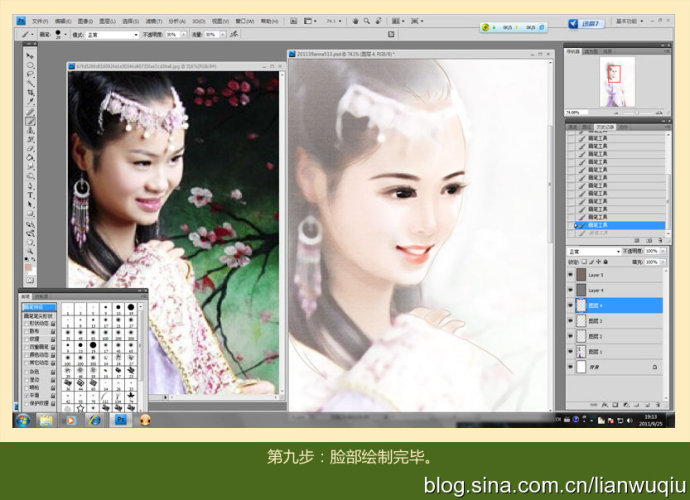The width and height of the screenshot is (690, 500).
Task: Enable 形状动态 checkbox in Brush panel
Action: click(x=26, y=323)
